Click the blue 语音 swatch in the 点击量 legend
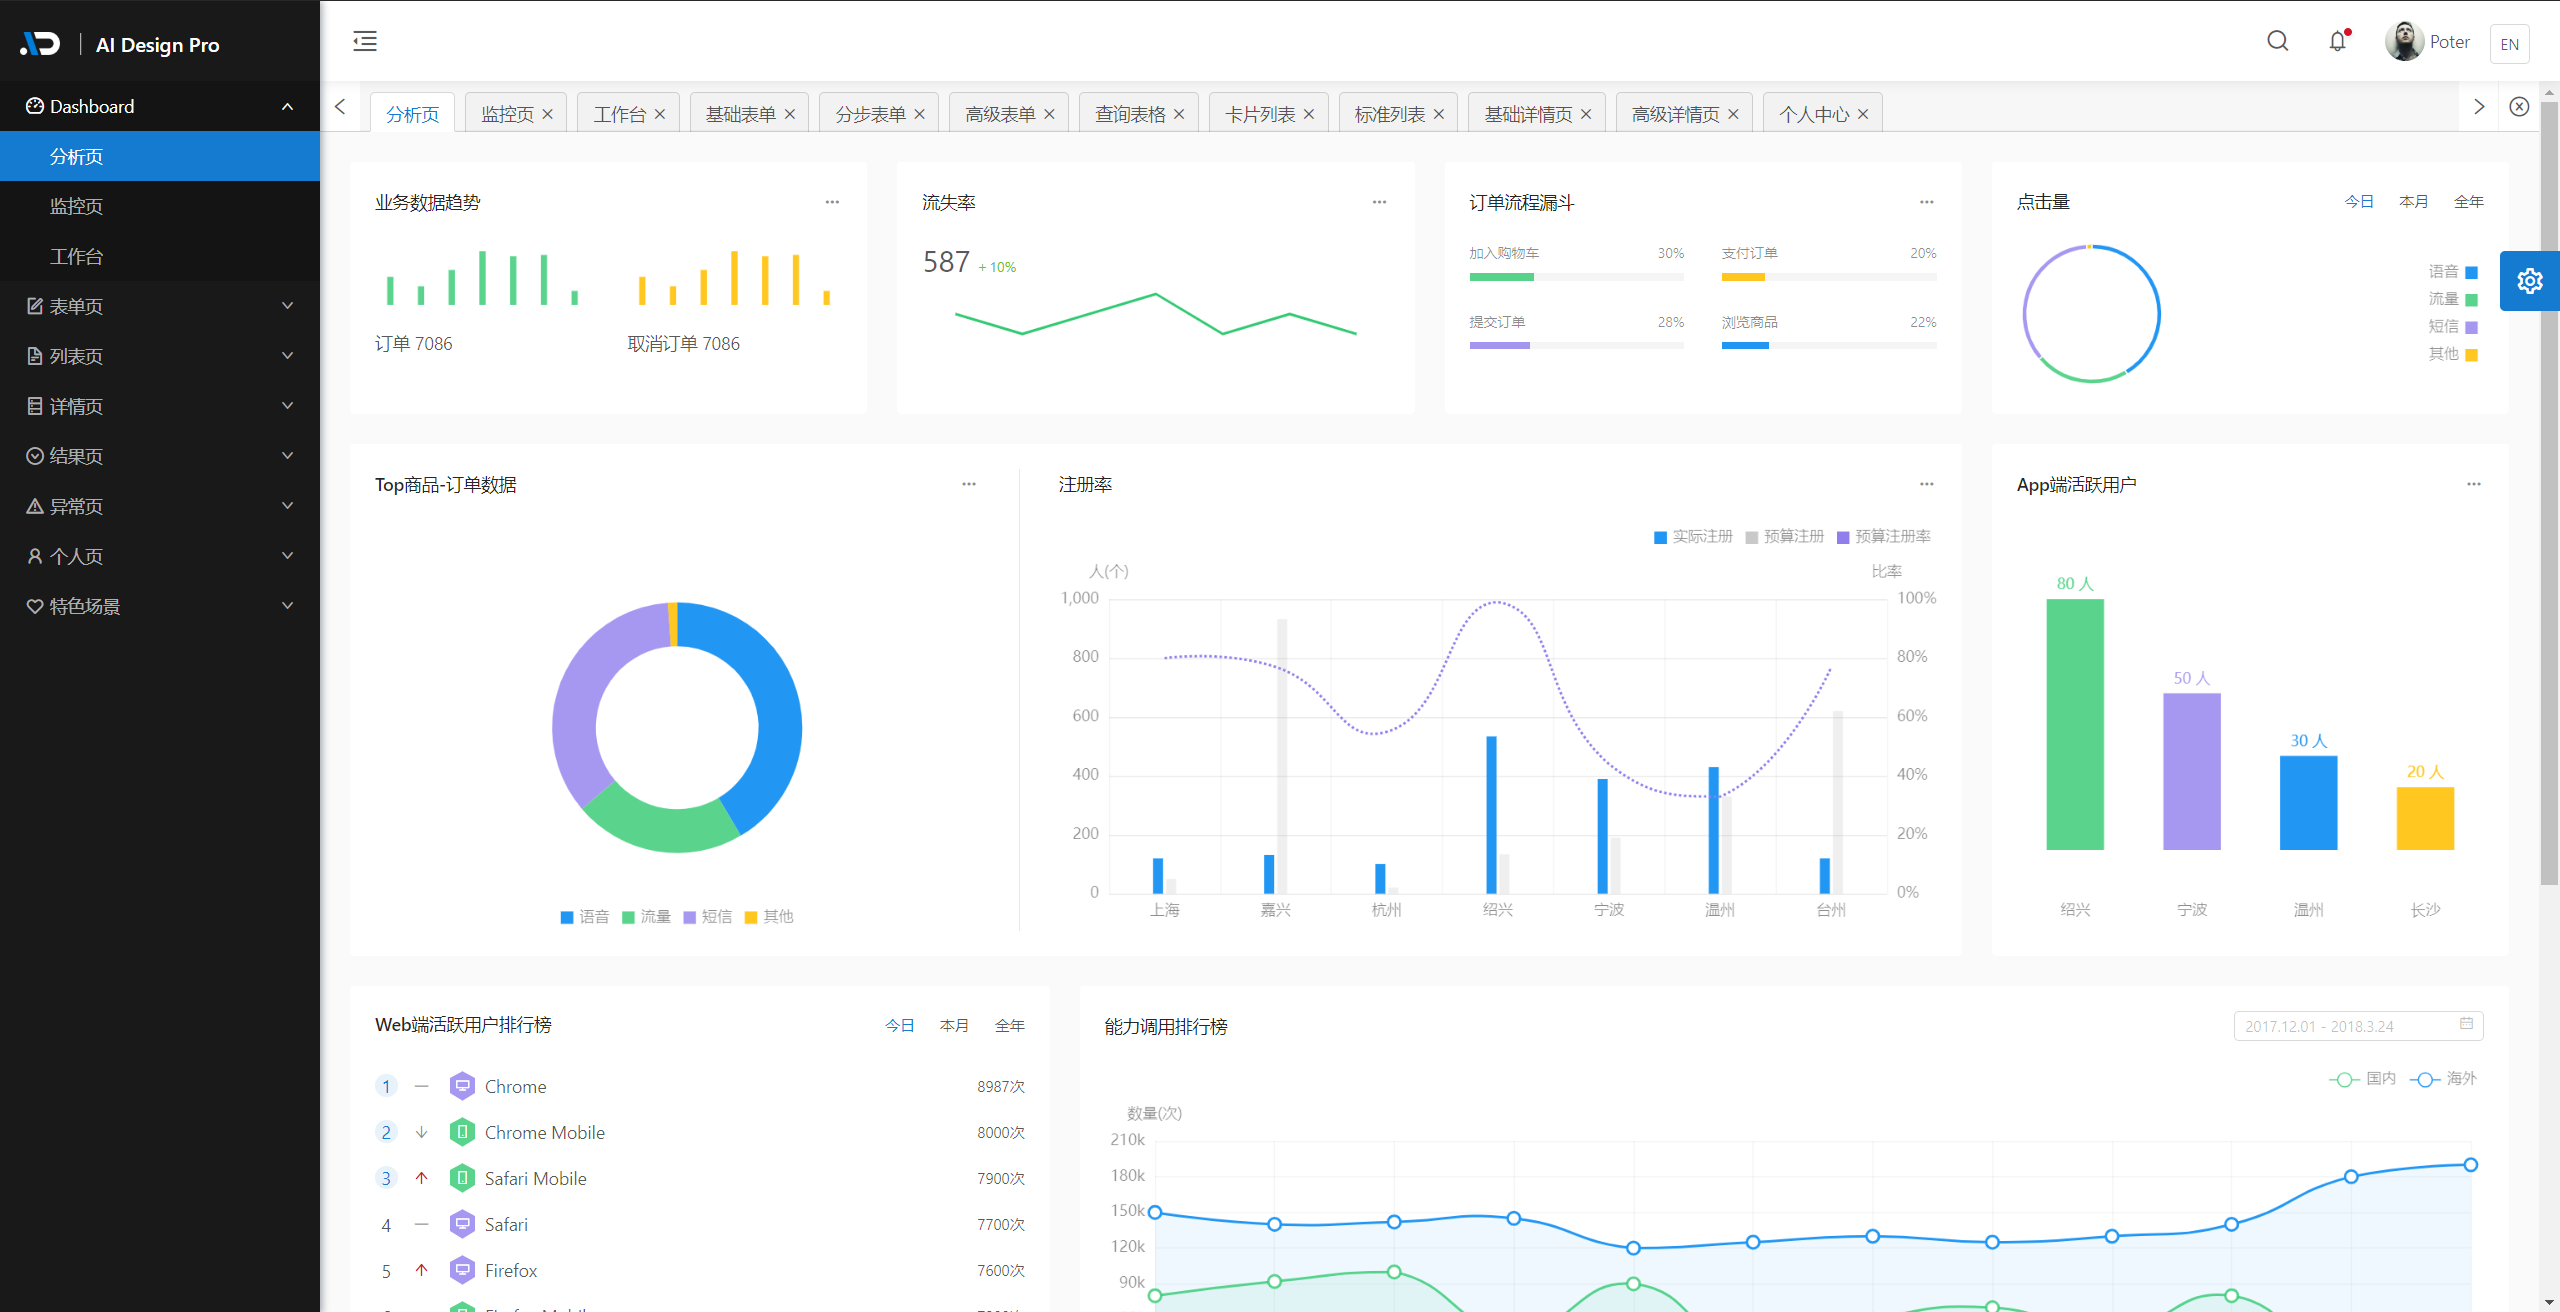 2471,272
